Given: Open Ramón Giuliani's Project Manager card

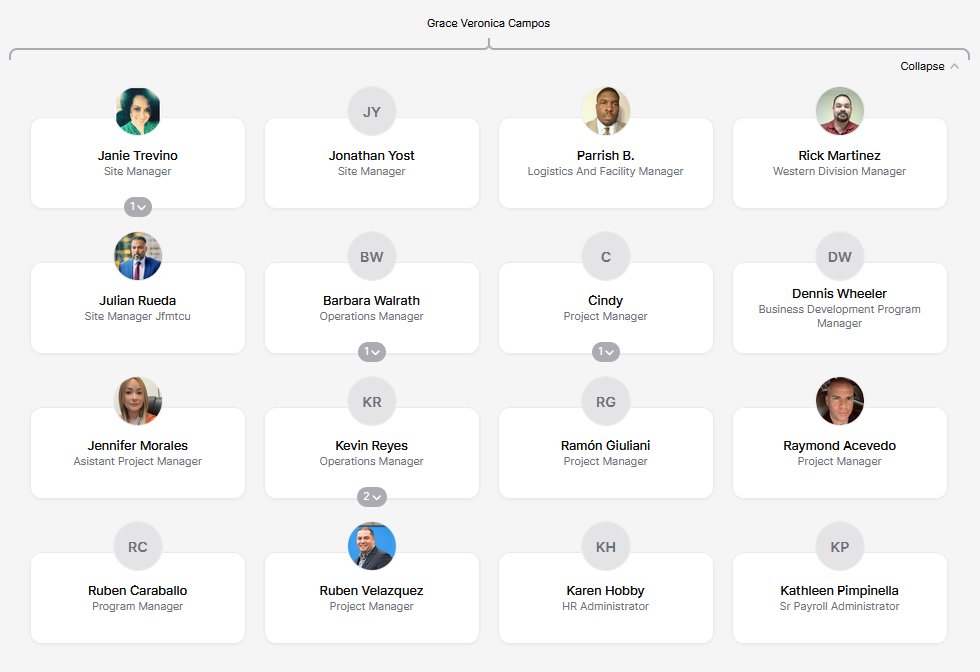Looking at the screenshot, I should pyautogui.click(x=606, y=453).
